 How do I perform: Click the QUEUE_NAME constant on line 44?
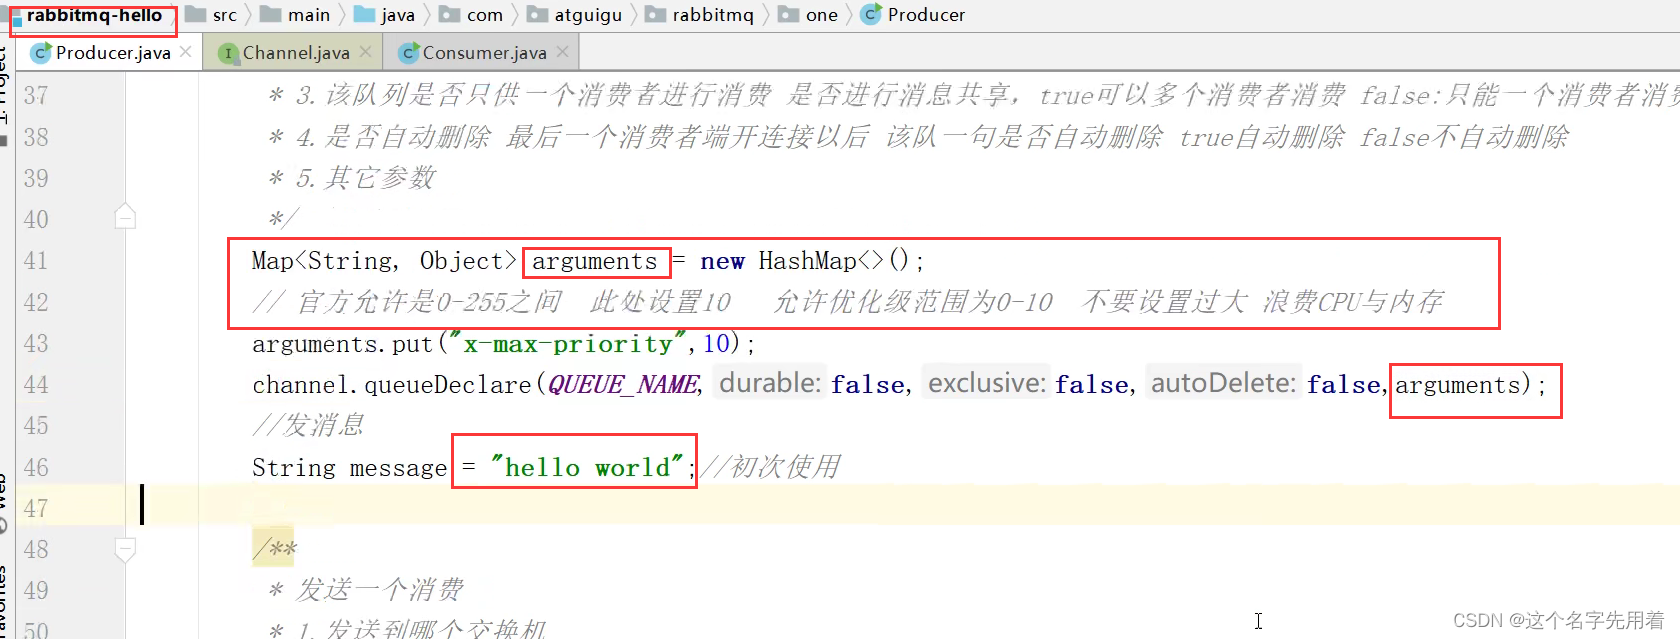pos(624,385)
